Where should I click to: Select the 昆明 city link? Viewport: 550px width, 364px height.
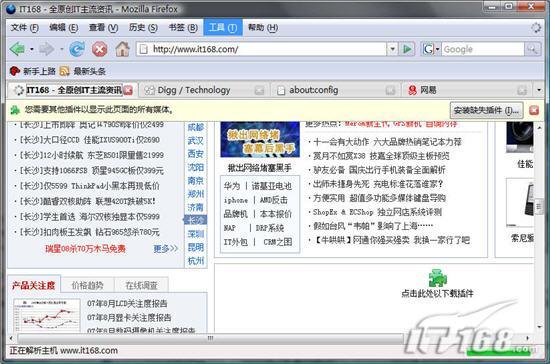point(195,247)
